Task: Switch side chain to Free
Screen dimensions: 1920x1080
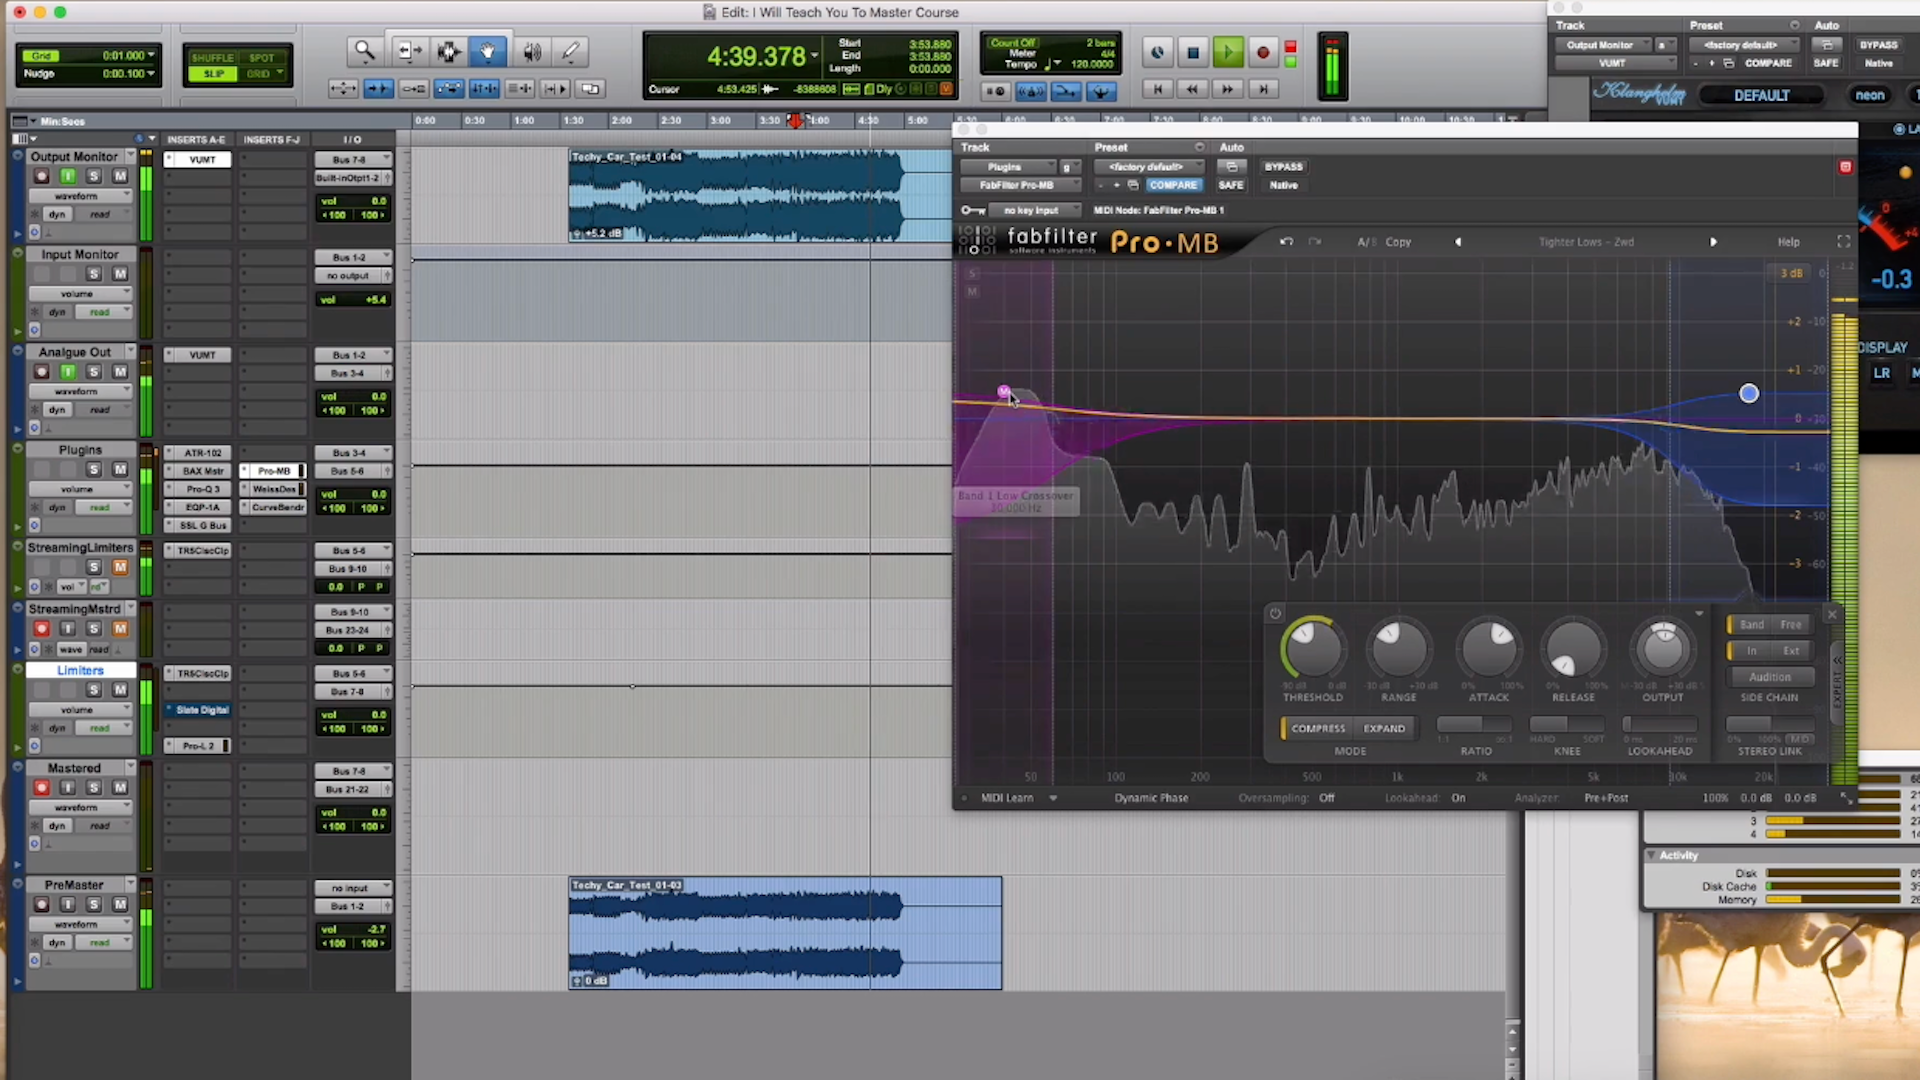Action: coord(1791,624)
